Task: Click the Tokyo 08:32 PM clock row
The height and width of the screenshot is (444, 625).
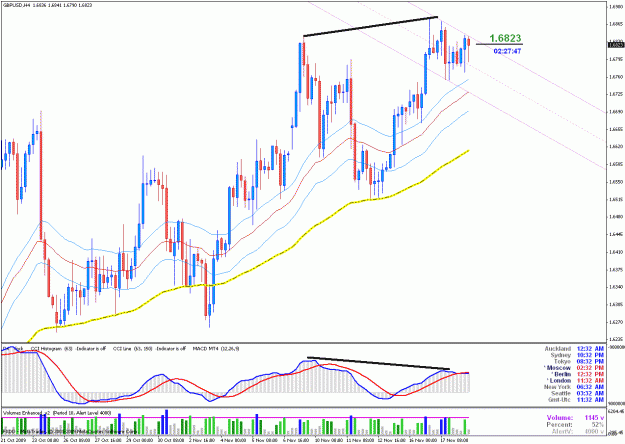Action: click(x=579, y=361)
